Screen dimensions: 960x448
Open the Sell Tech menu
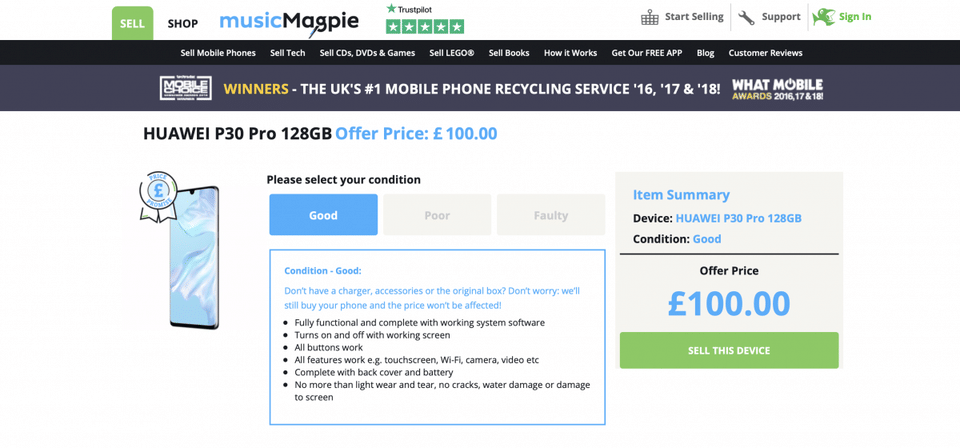[x=287, y=53]
